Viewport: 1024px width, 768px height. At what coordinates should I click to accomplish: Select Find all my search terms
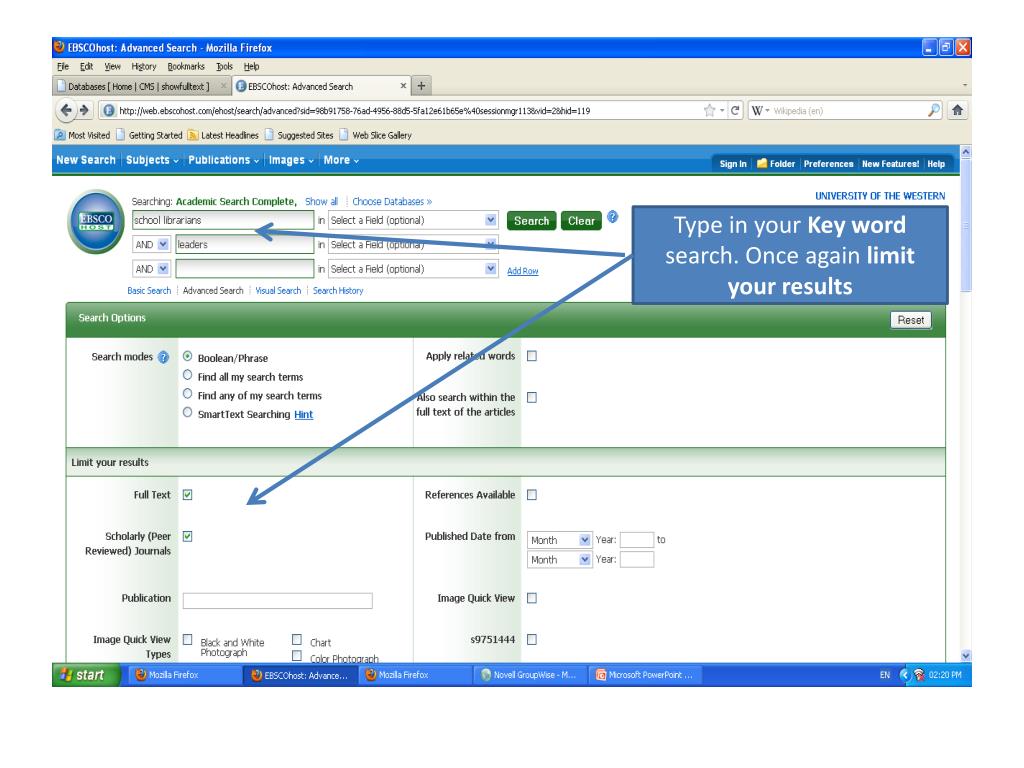pyautogui.click(x=187, y=376)
